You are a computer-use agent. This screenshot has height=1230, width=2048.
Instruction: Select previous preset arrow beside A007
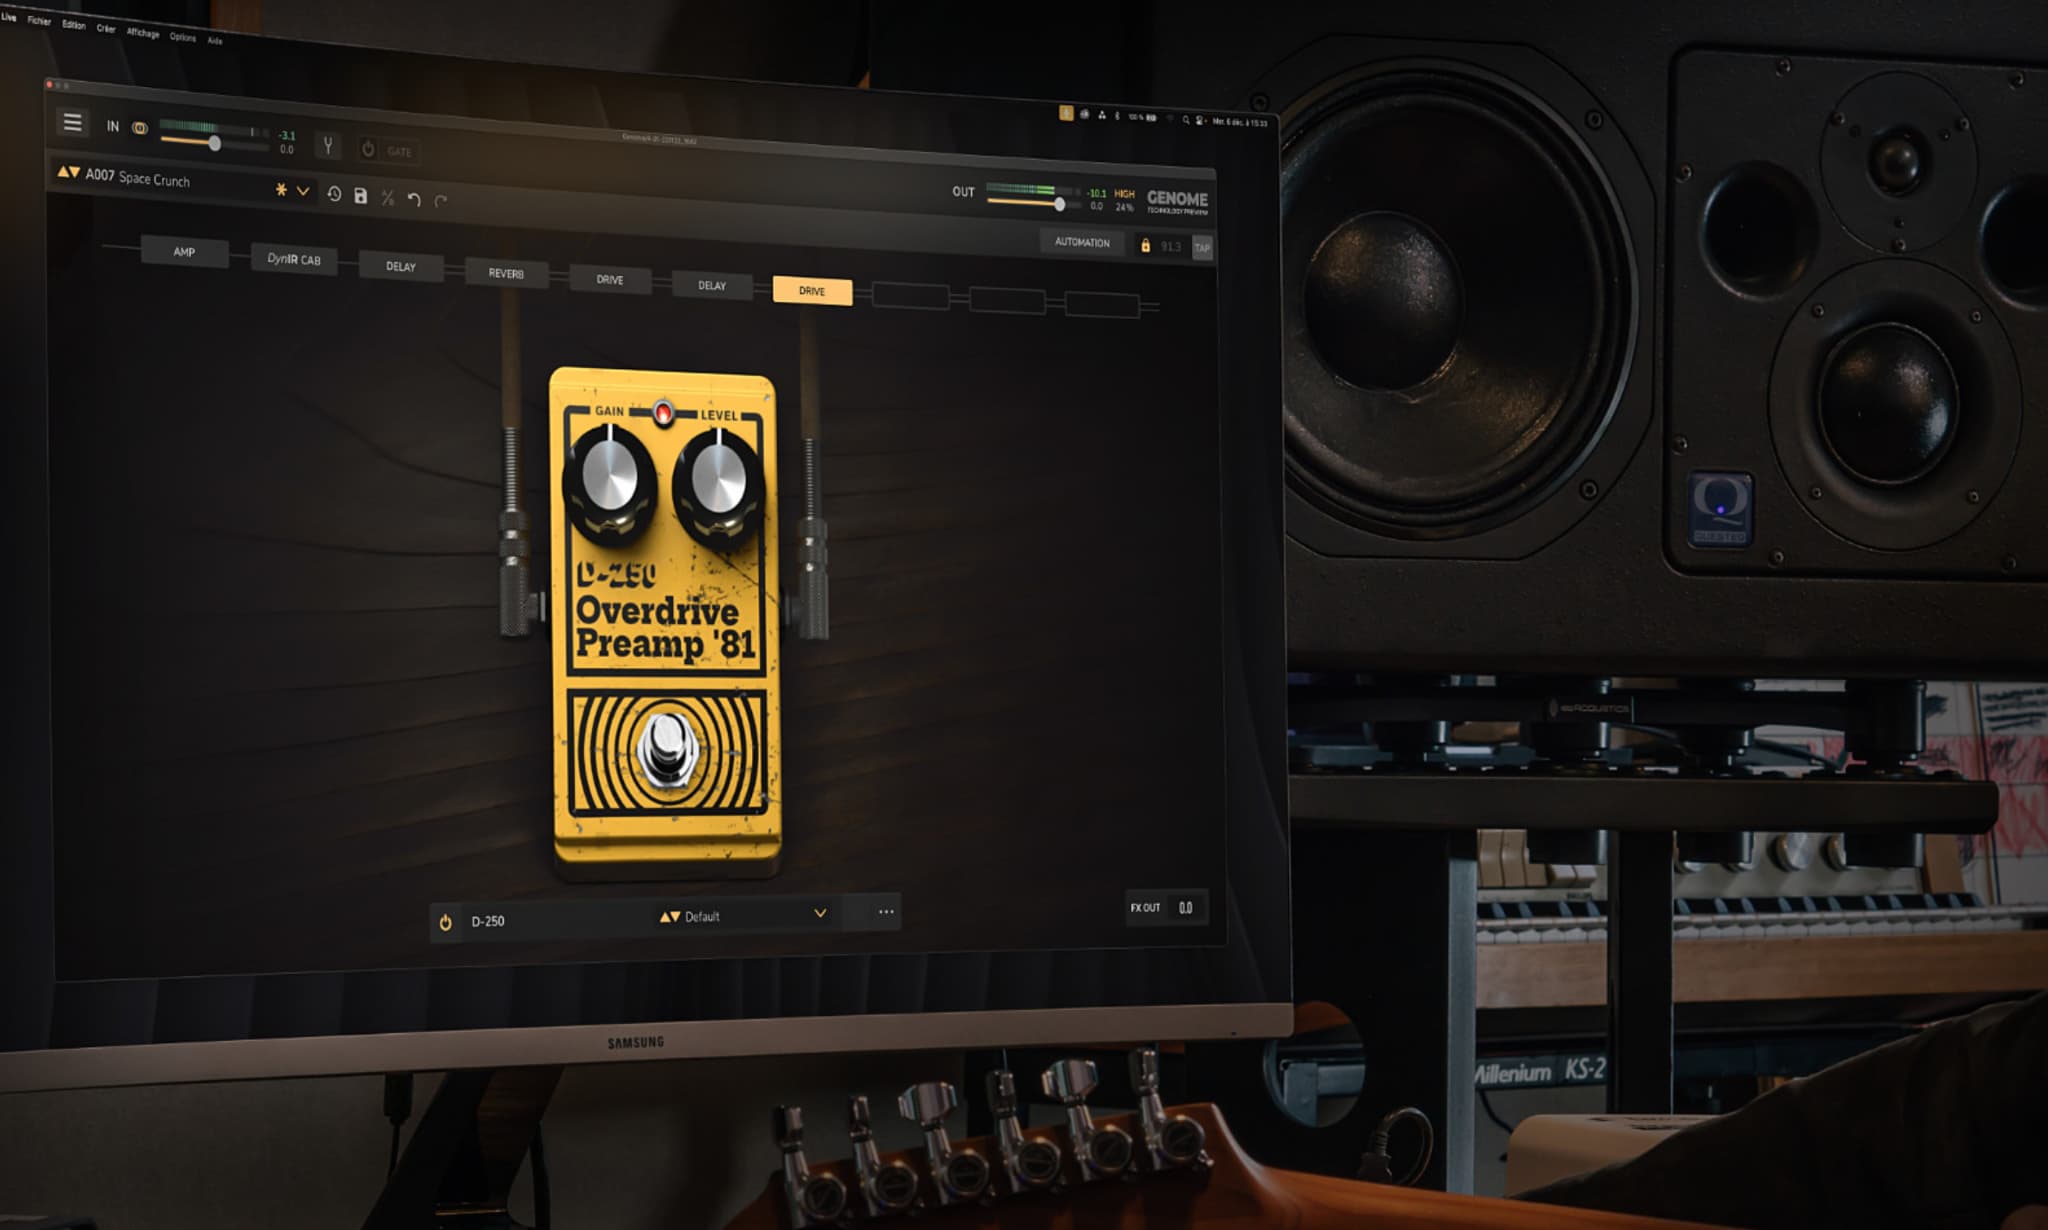point(62,172)
